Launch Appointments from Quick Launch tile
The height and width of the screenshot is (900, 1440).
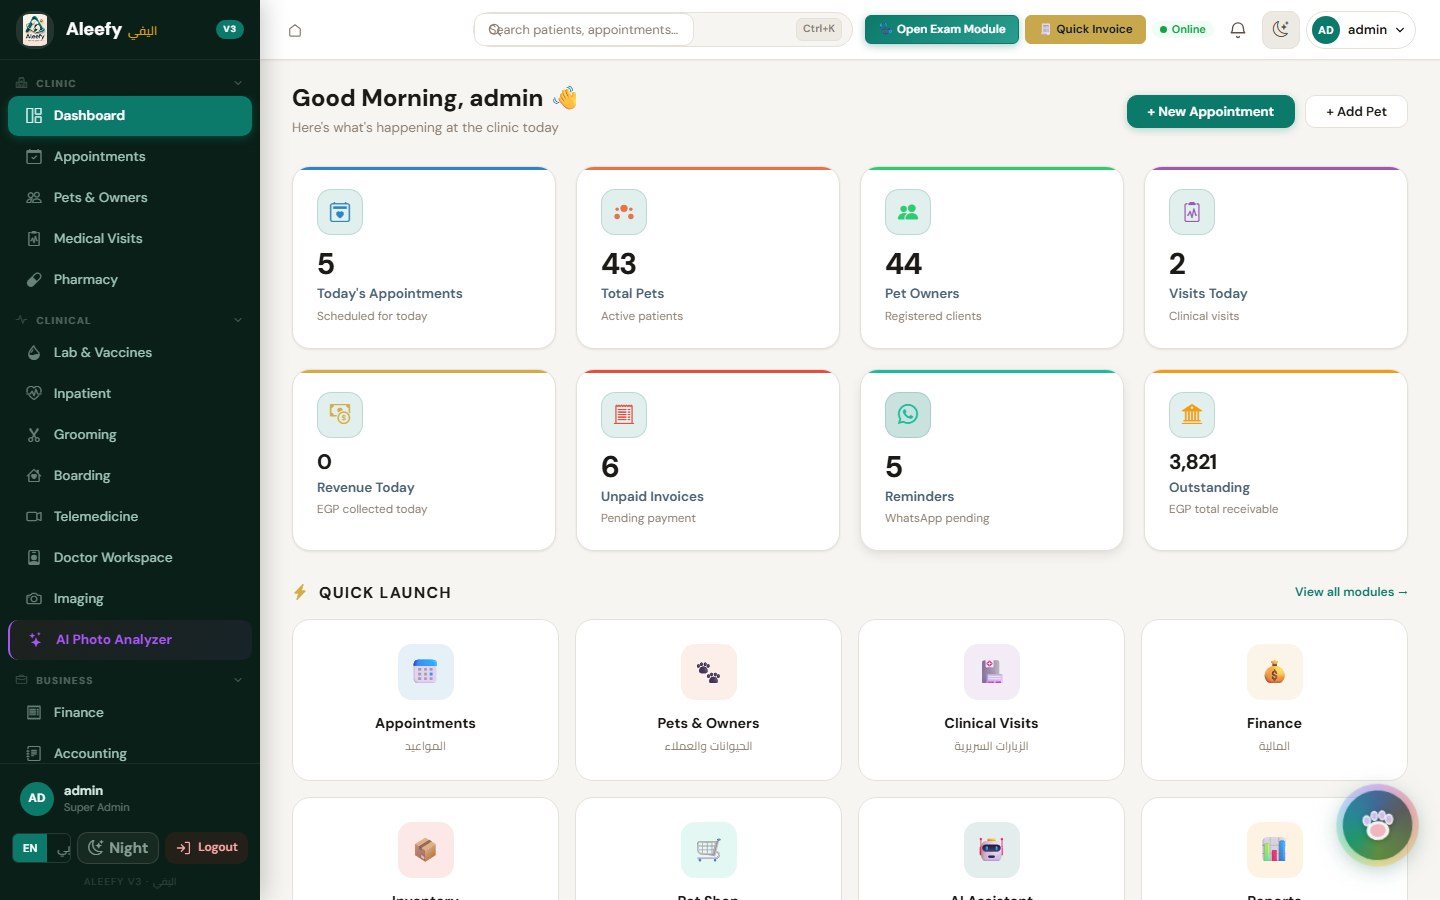pos(425,700)
